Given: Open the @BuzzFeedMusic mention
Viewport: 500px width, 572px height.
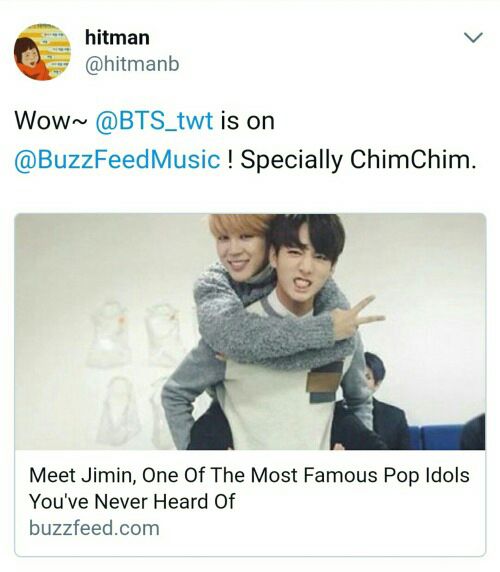Looking at the screenshot, I should click(117, 159).
